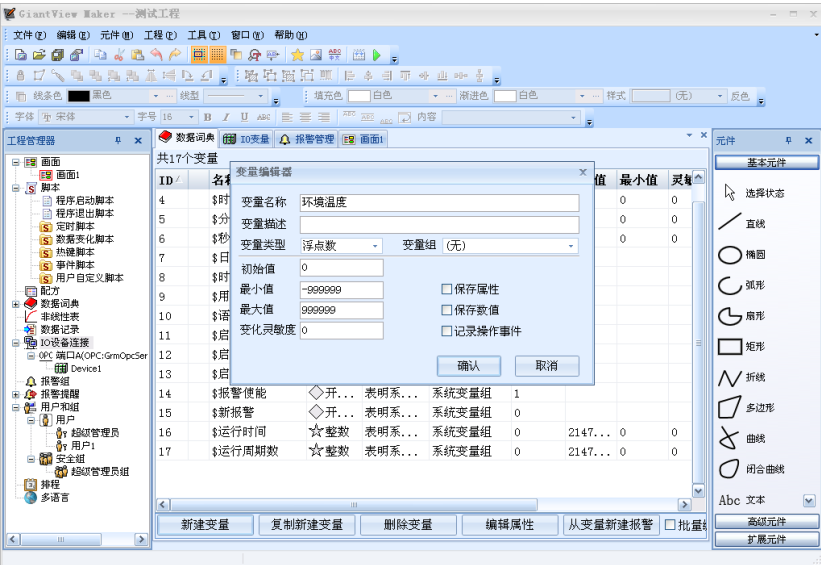
Task: Open the 线条色 line color dropdown
Action: point(156,96)
